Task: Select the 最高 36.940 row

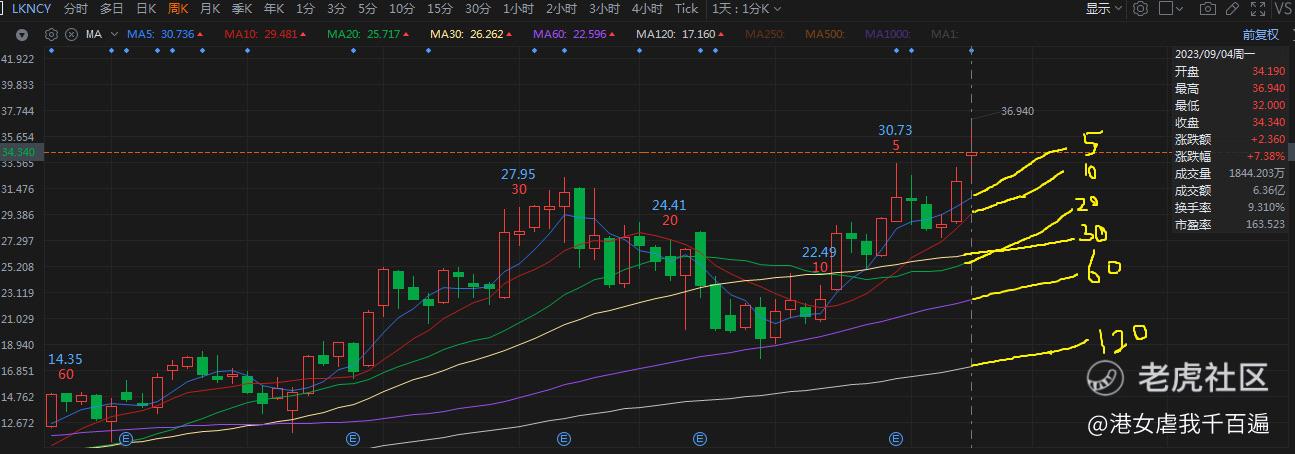Action: click(1231, 89)
